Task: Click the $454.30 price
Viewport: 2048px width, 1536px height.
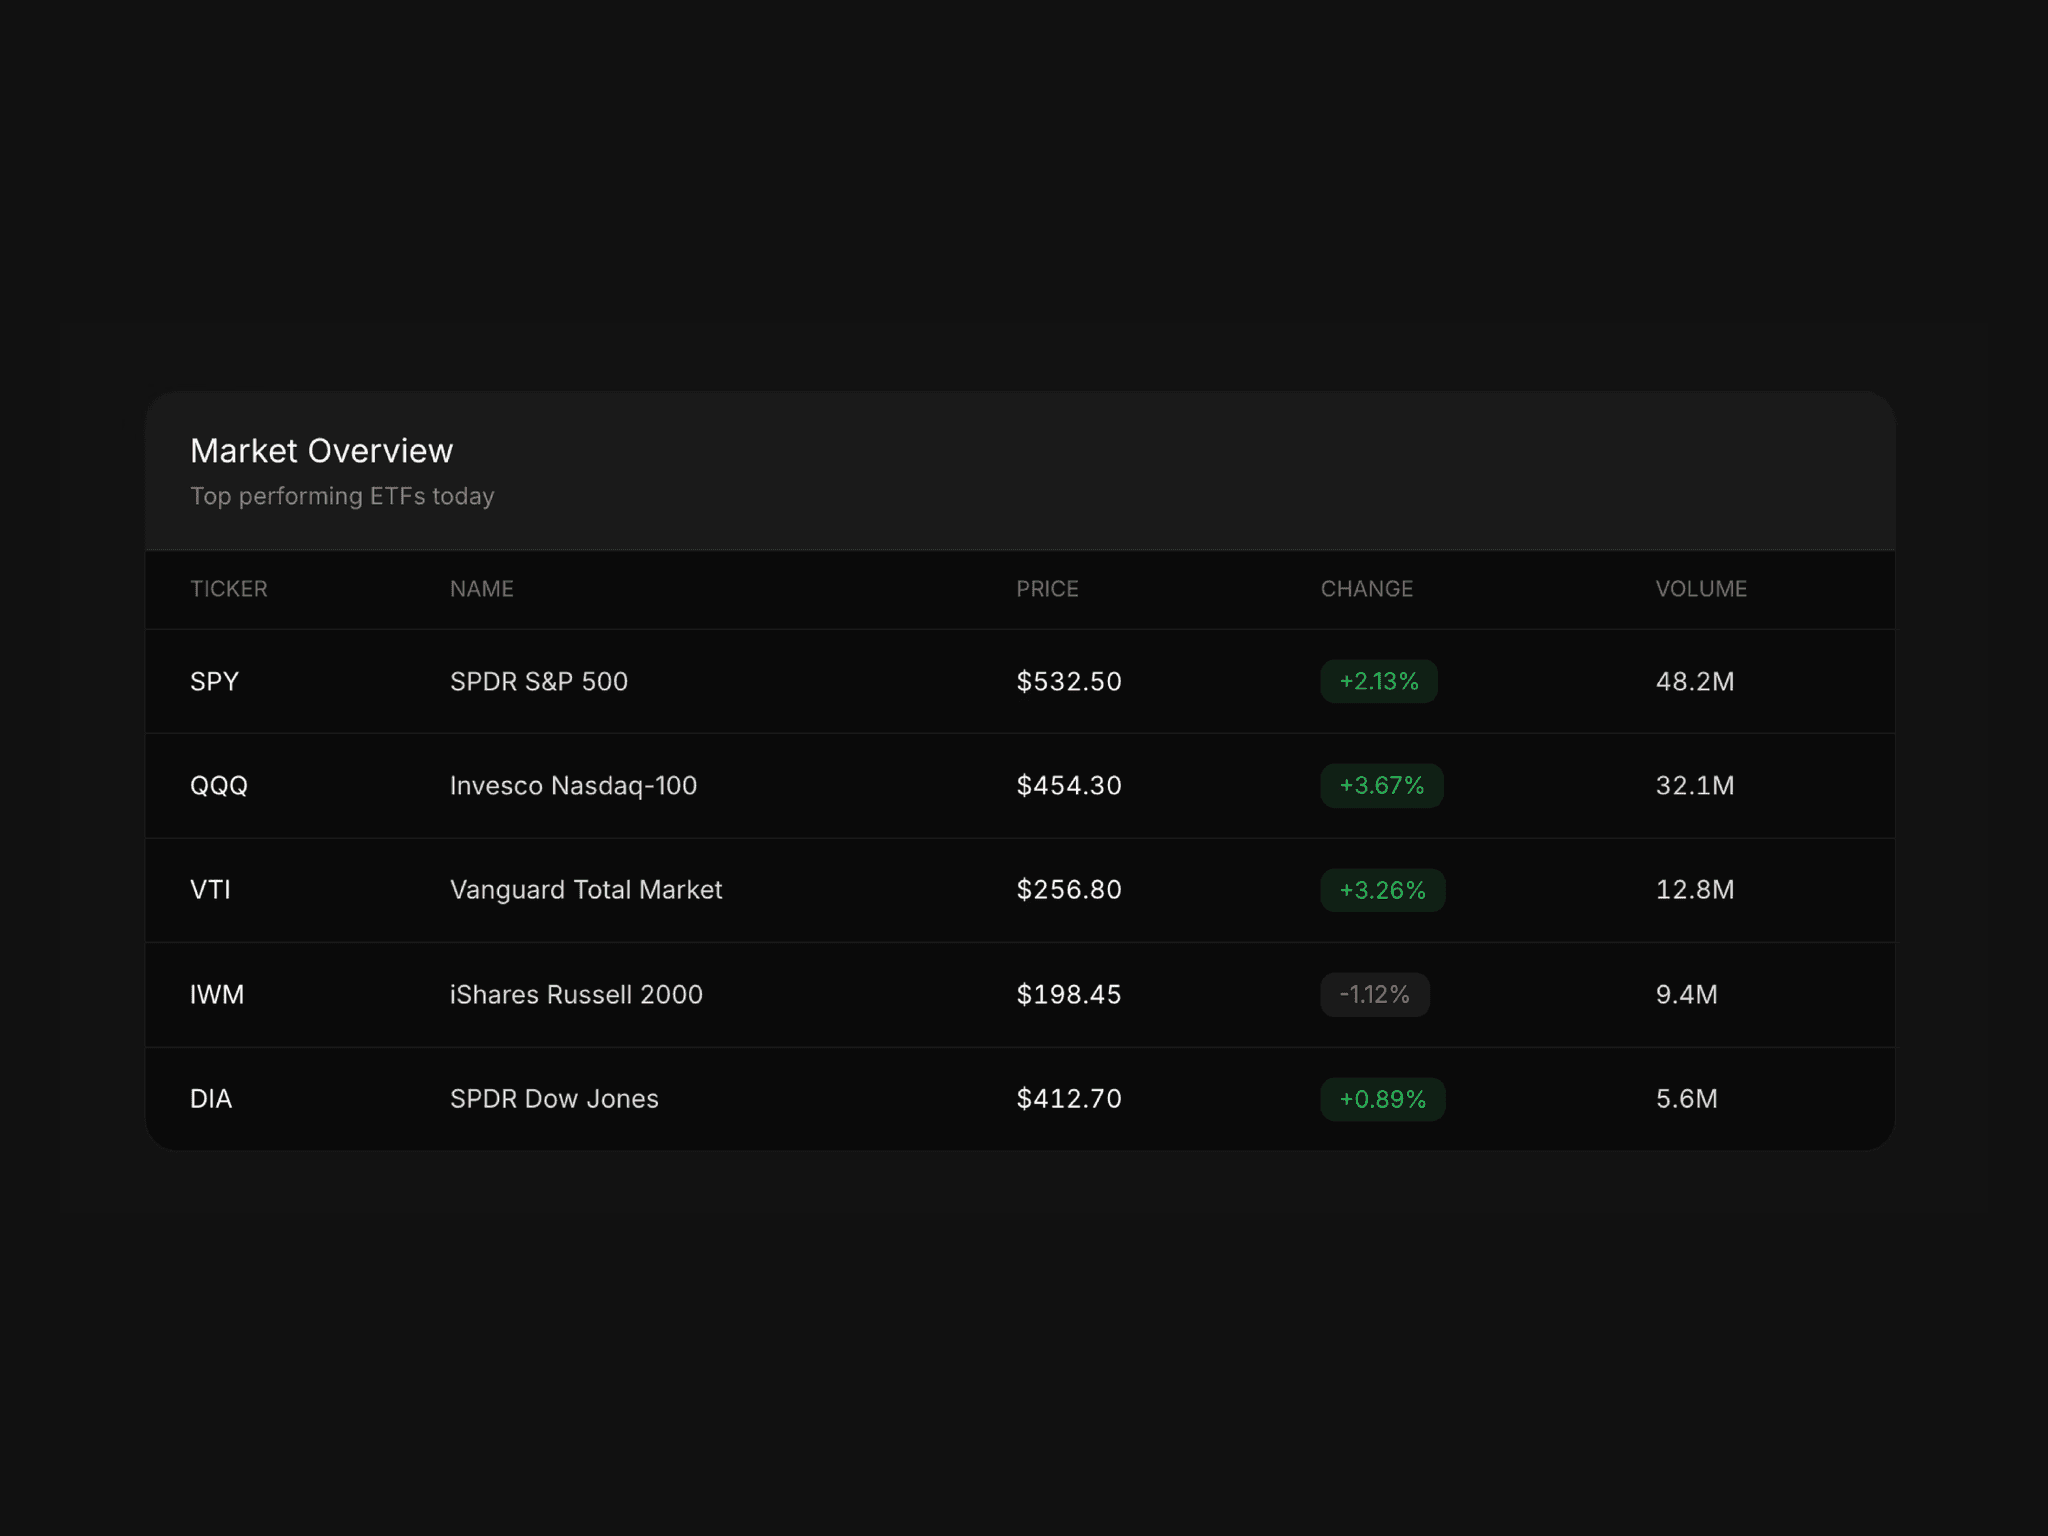Action: point(1069,786)
